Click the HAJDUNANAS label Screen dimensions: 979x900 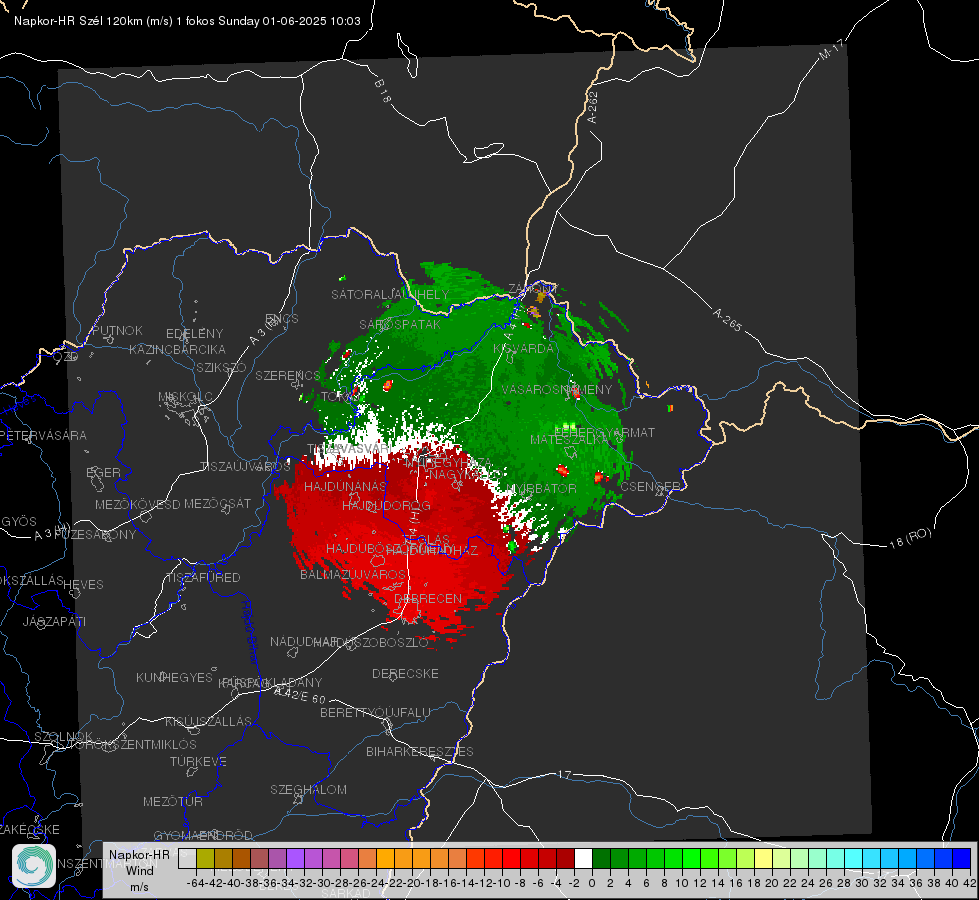coord(345,486)
